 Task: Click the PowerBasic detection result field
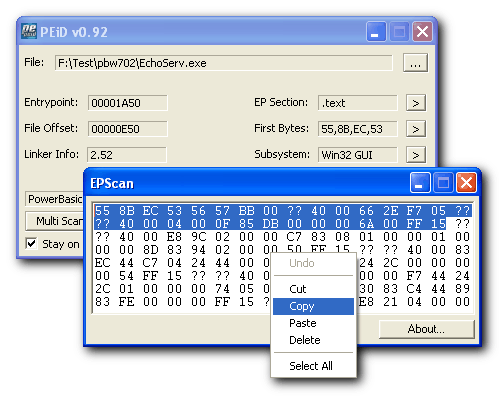[54, 199]
